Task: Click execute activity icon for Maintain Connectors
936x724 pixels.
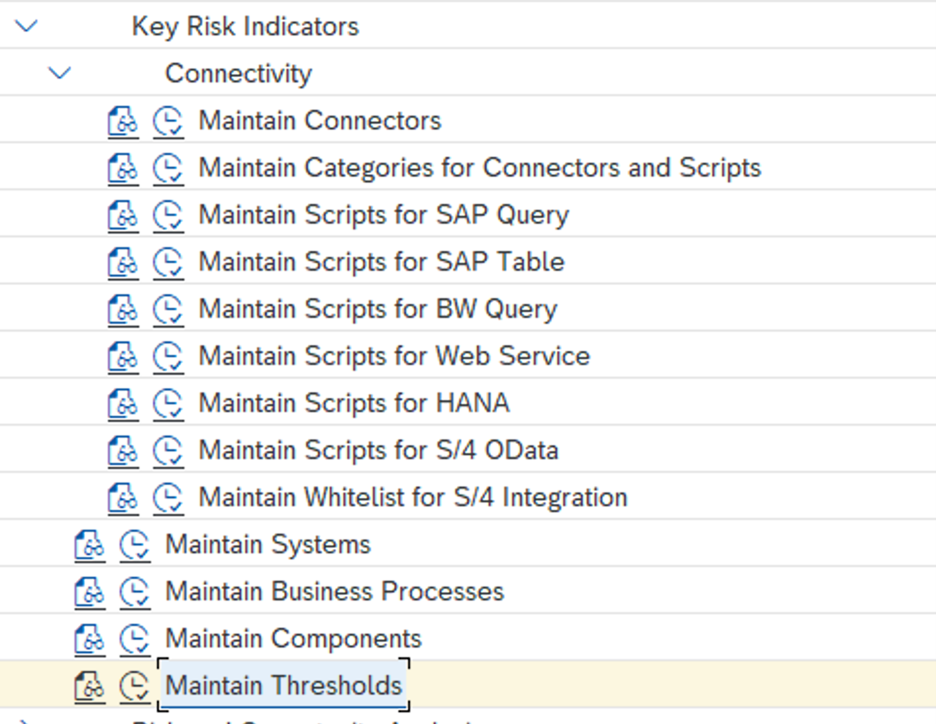Action: [x=168, y=121]
